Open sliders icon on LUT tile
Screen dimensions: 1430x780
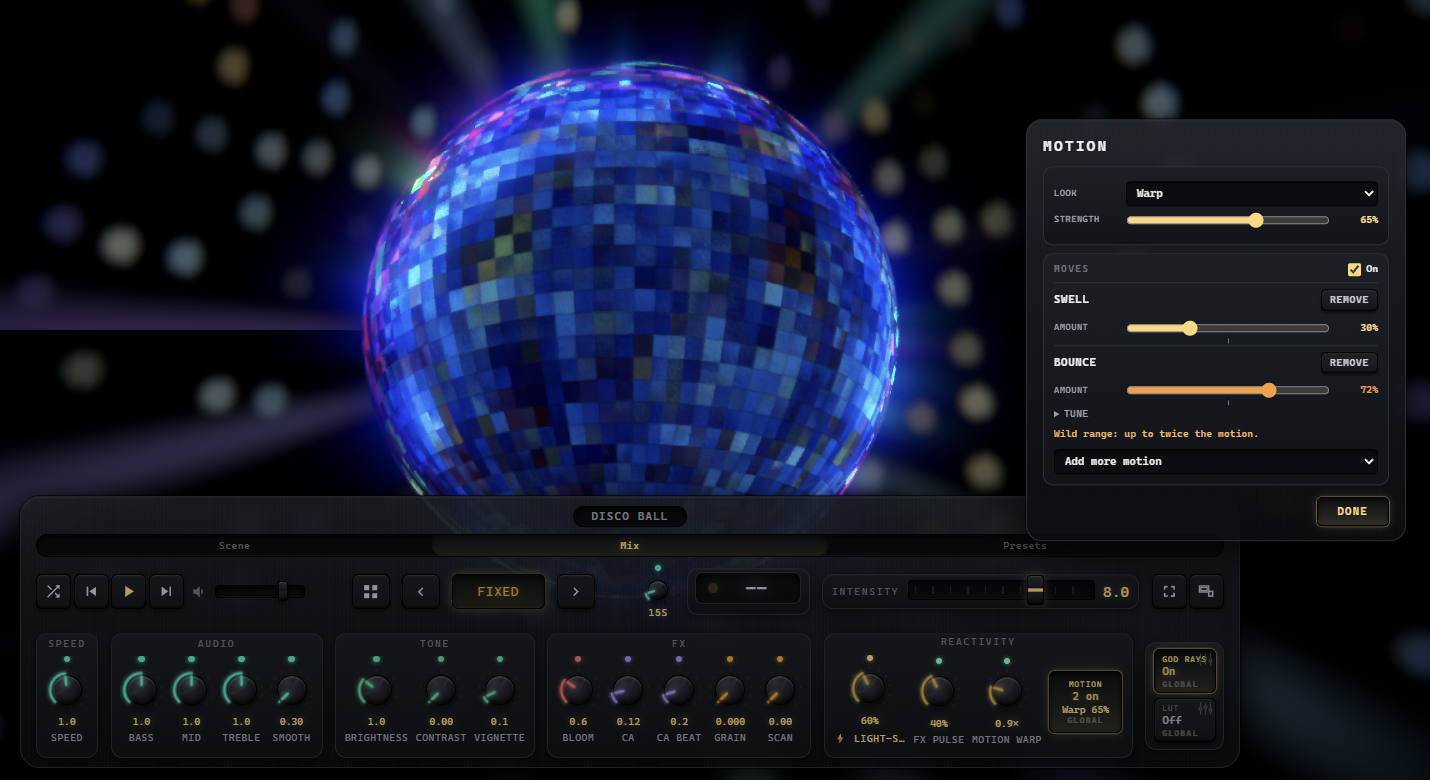coord(1205,709)
